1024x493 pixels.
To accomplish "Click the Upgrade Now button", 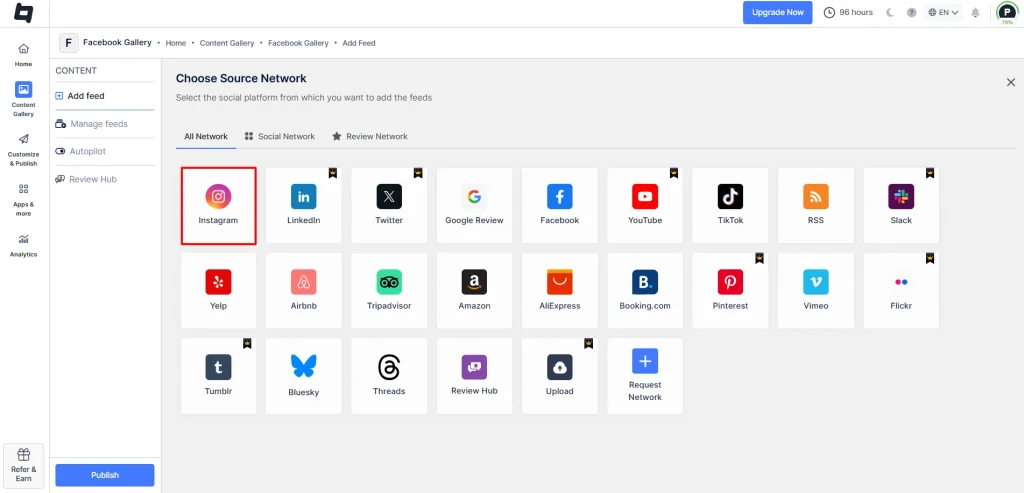I will (777, 13).
